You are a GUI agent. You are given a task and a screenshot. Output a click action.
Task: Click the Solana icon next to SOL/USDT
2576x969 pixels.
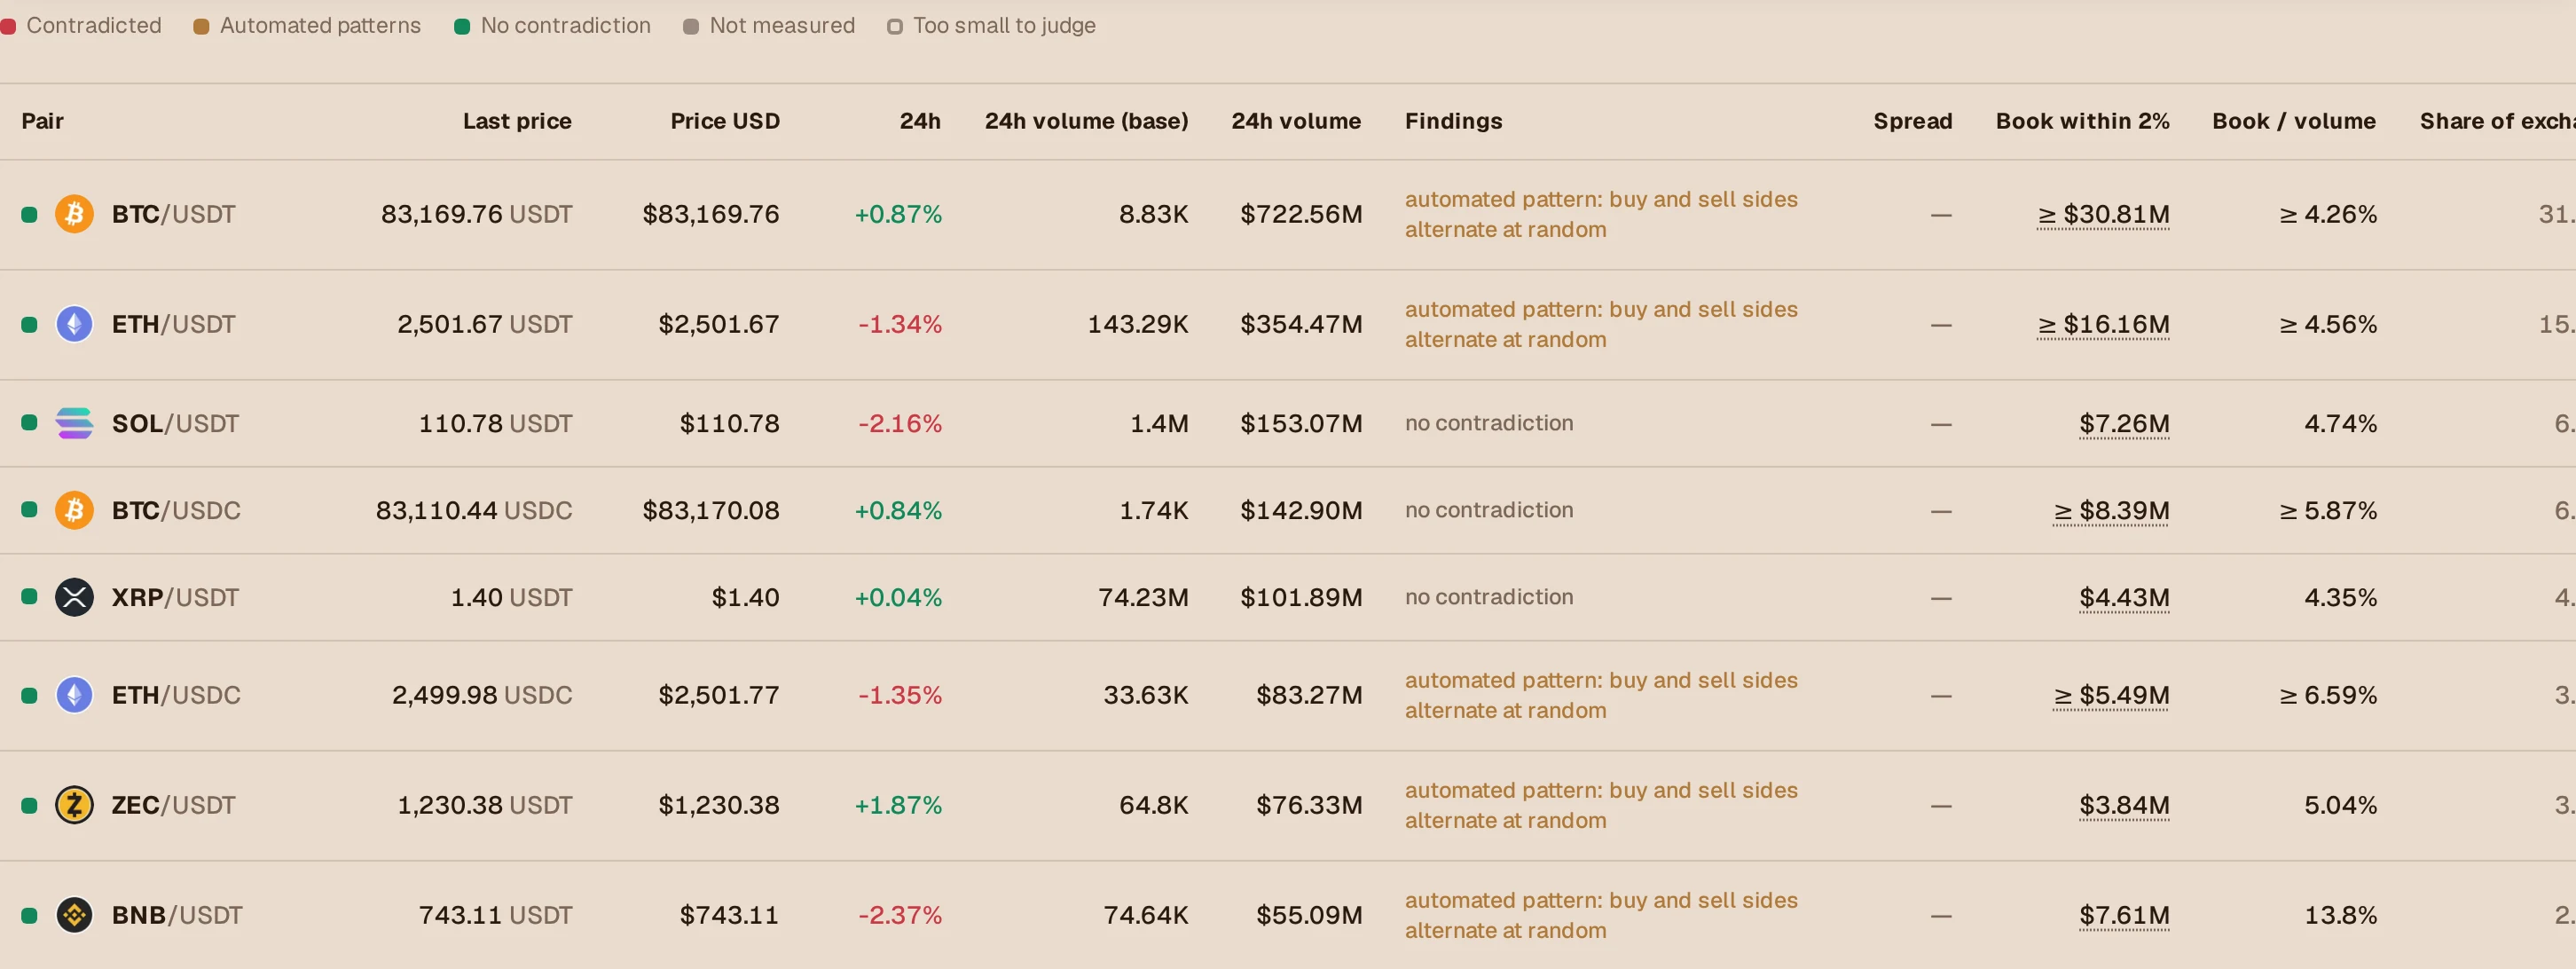tap(74, 423)
